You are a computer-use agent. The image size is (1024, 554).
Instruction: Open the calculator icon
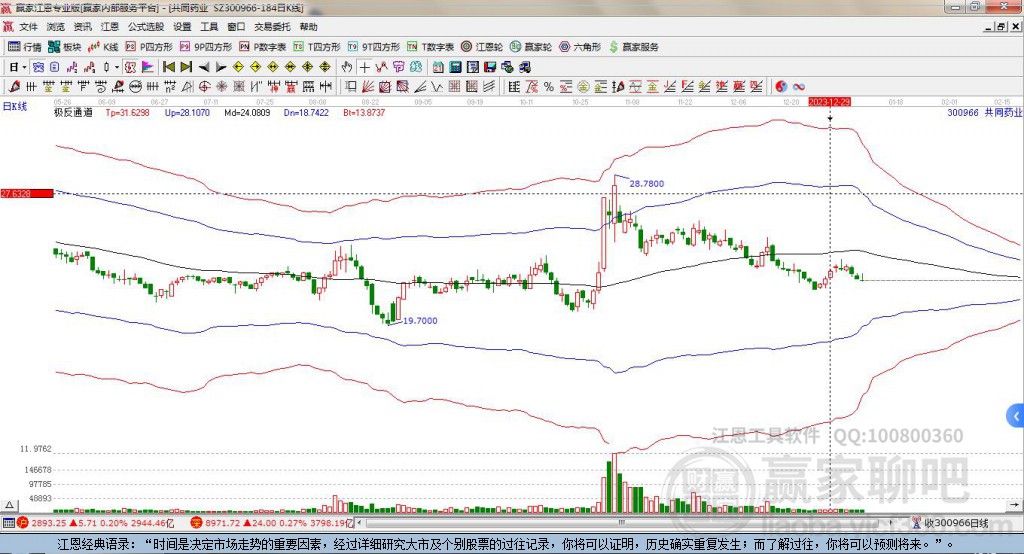[x=456, y=67]
